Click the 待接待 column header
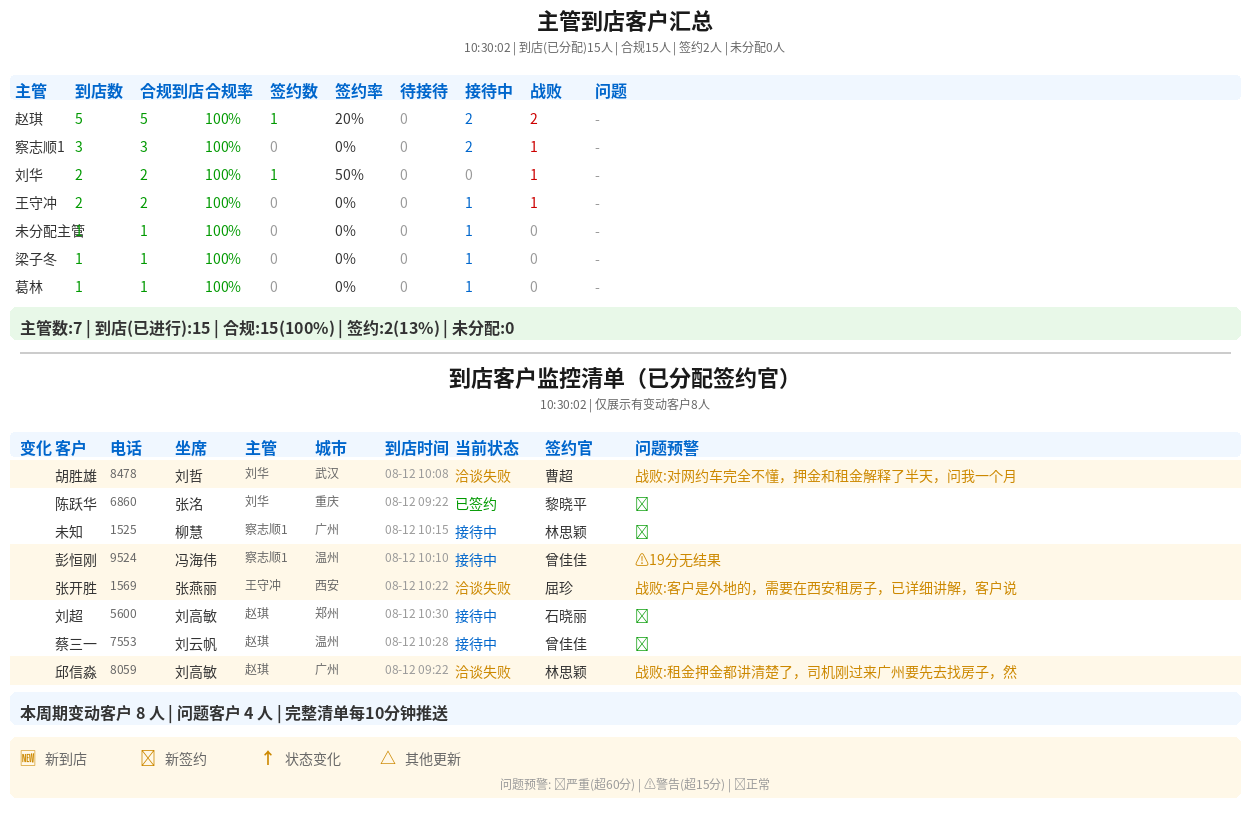Image resolution: width=1250 pixels, height=840 pixels. tap(424, 91)
